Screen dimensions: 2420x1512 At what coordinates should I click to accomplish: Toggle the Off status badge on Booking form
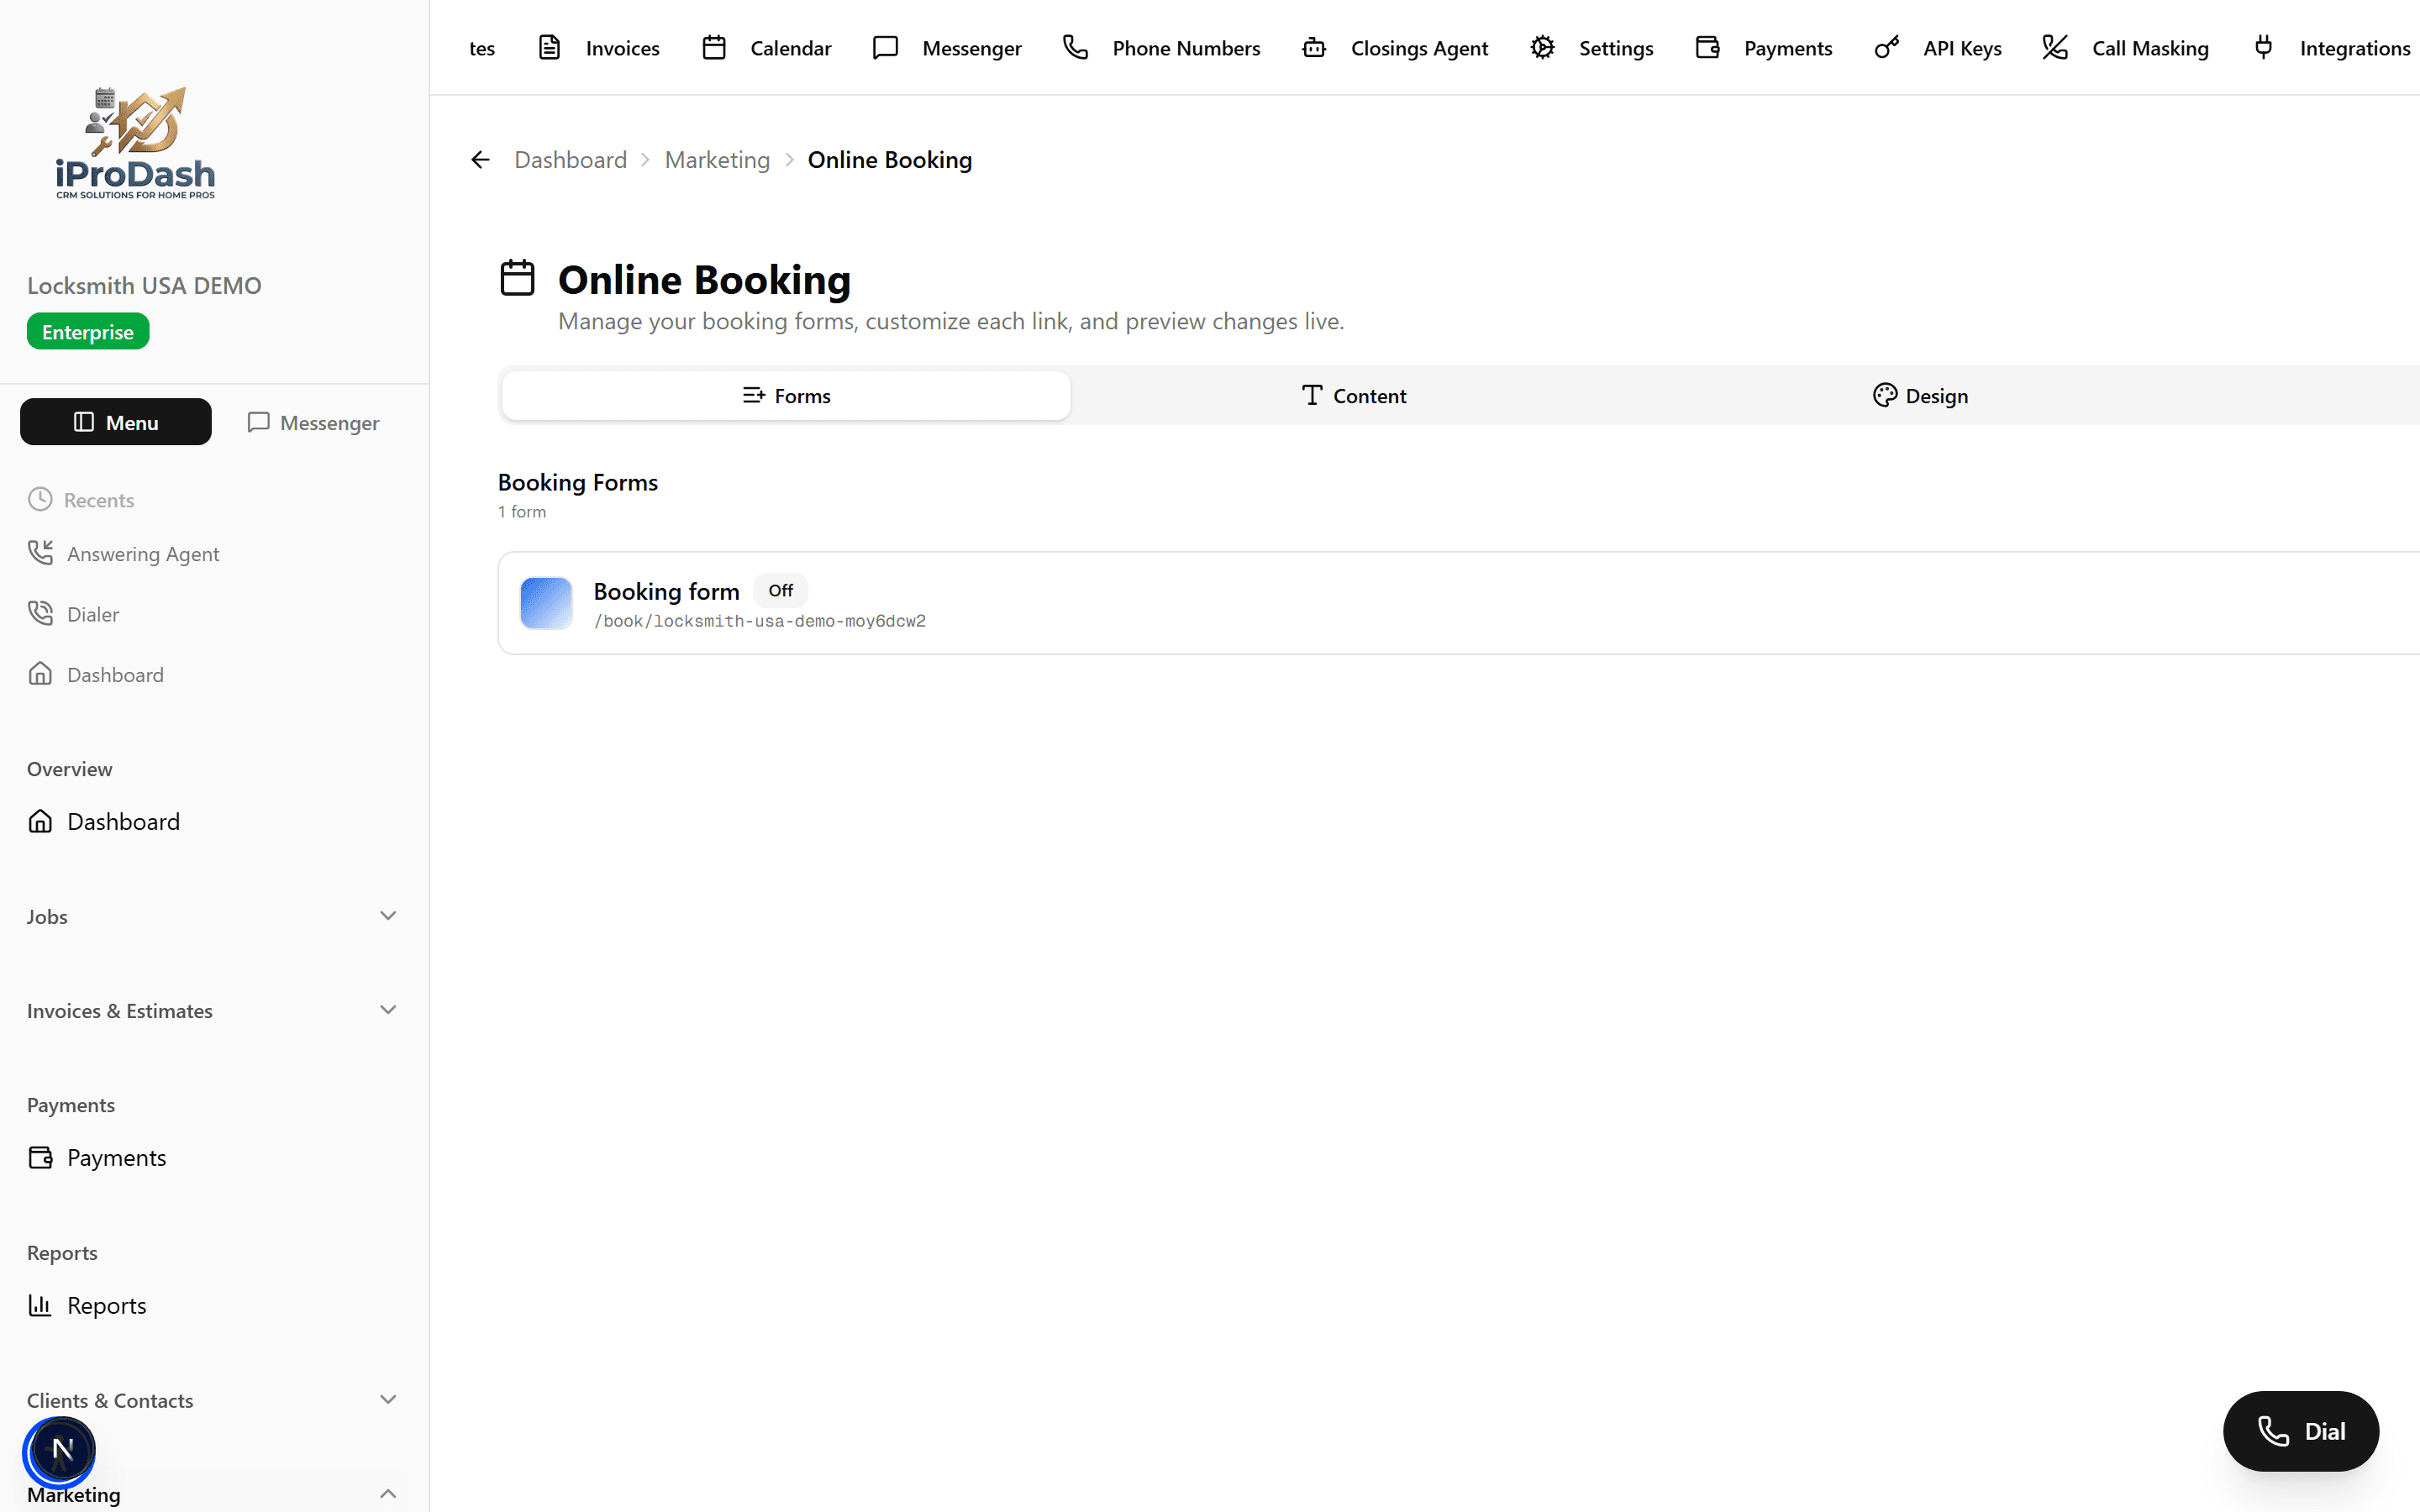click(780, 591)
